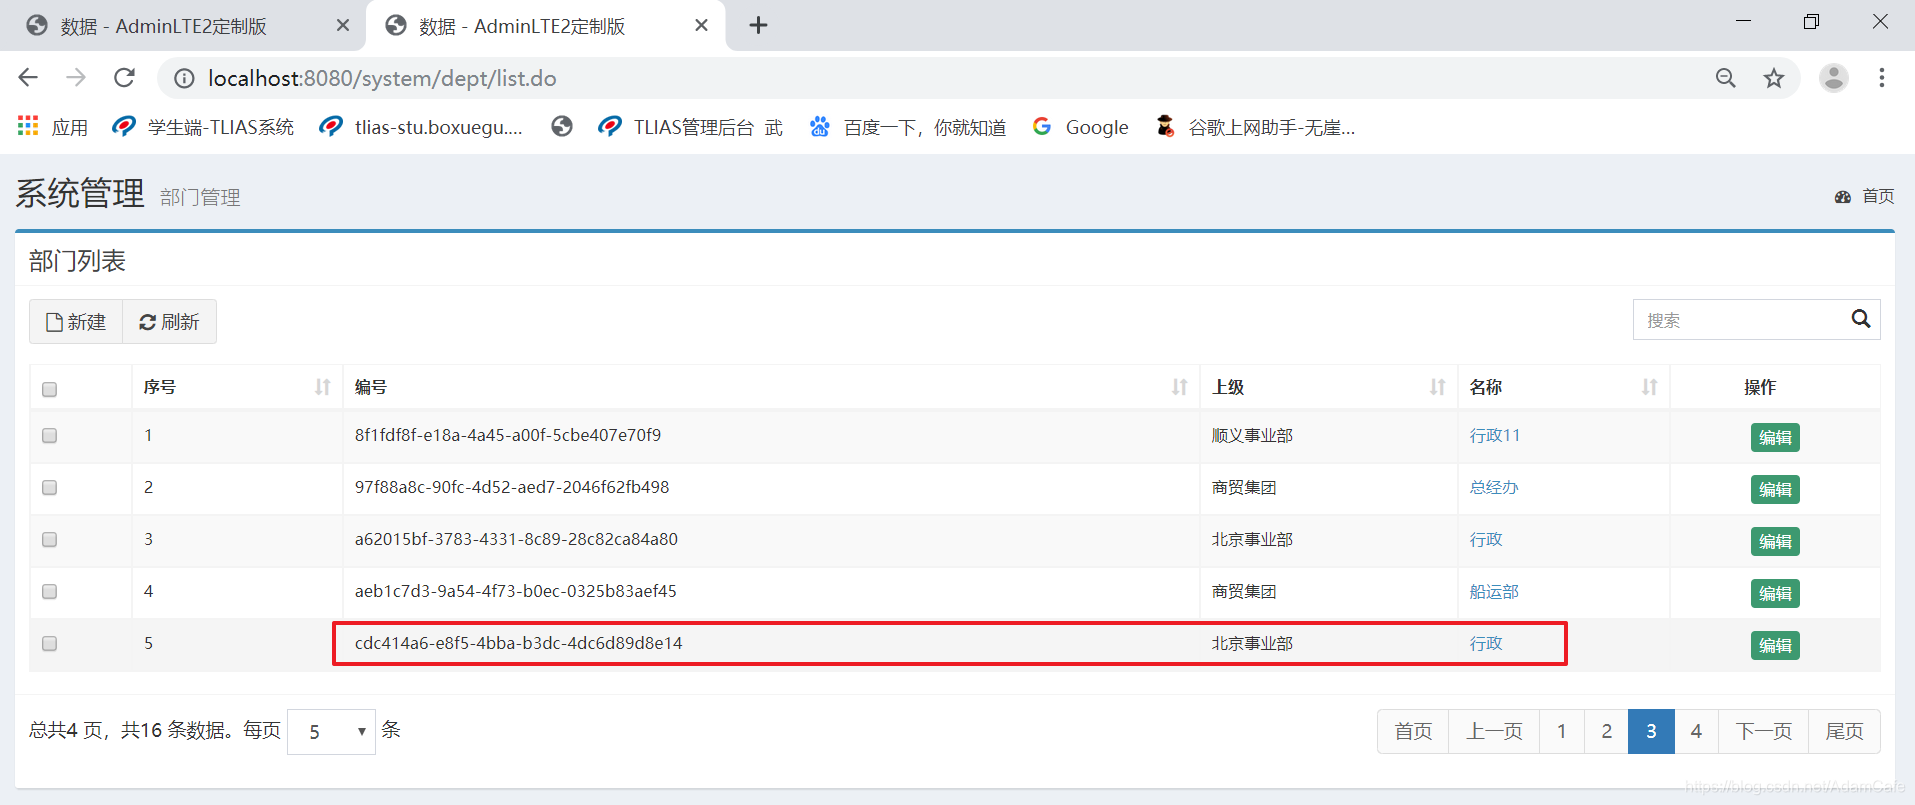Check the checkbox for row 2
The height and width of the screenshot is (805, 1915).
coord(50,488)
